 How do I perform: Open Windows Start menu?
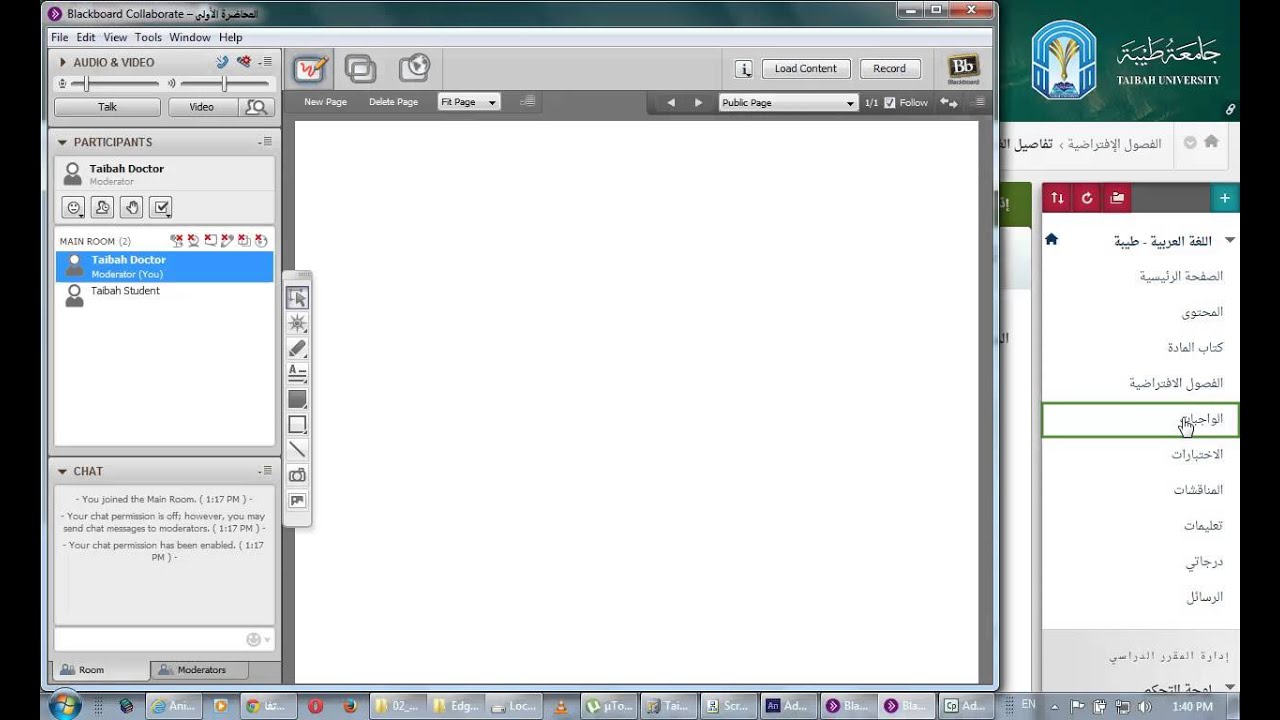pos(64,705)
